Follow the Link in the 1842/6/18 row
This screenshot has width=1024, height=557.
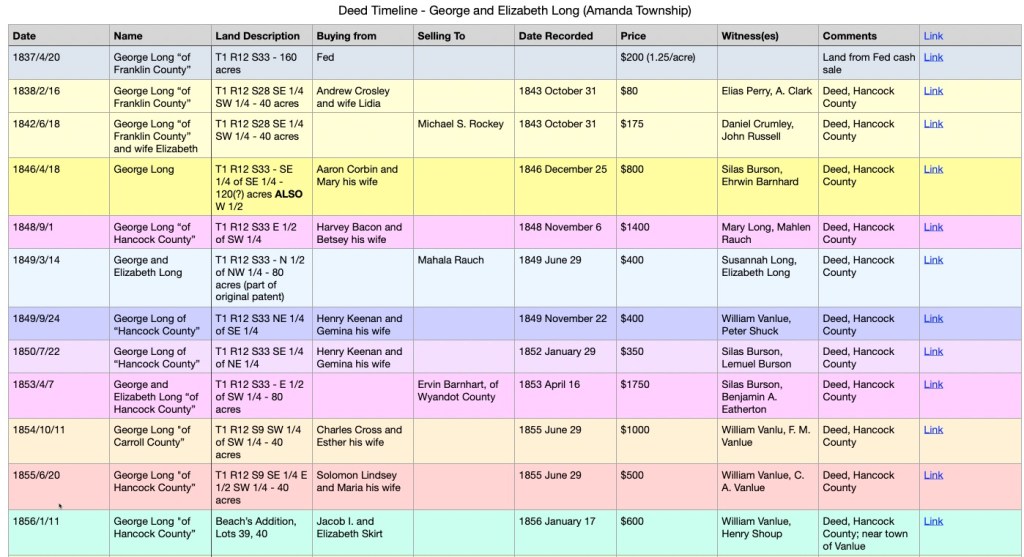point(932,124)
